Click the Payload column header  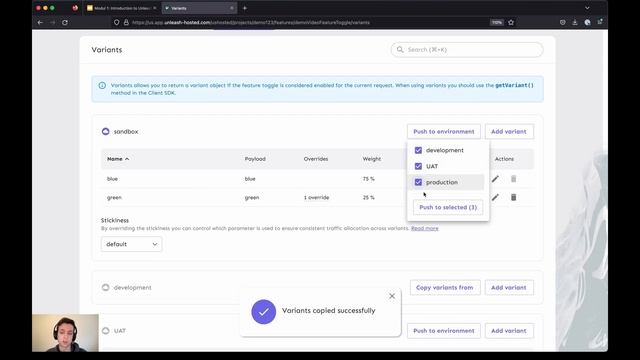pyautogui.click(x=255, y=159)
